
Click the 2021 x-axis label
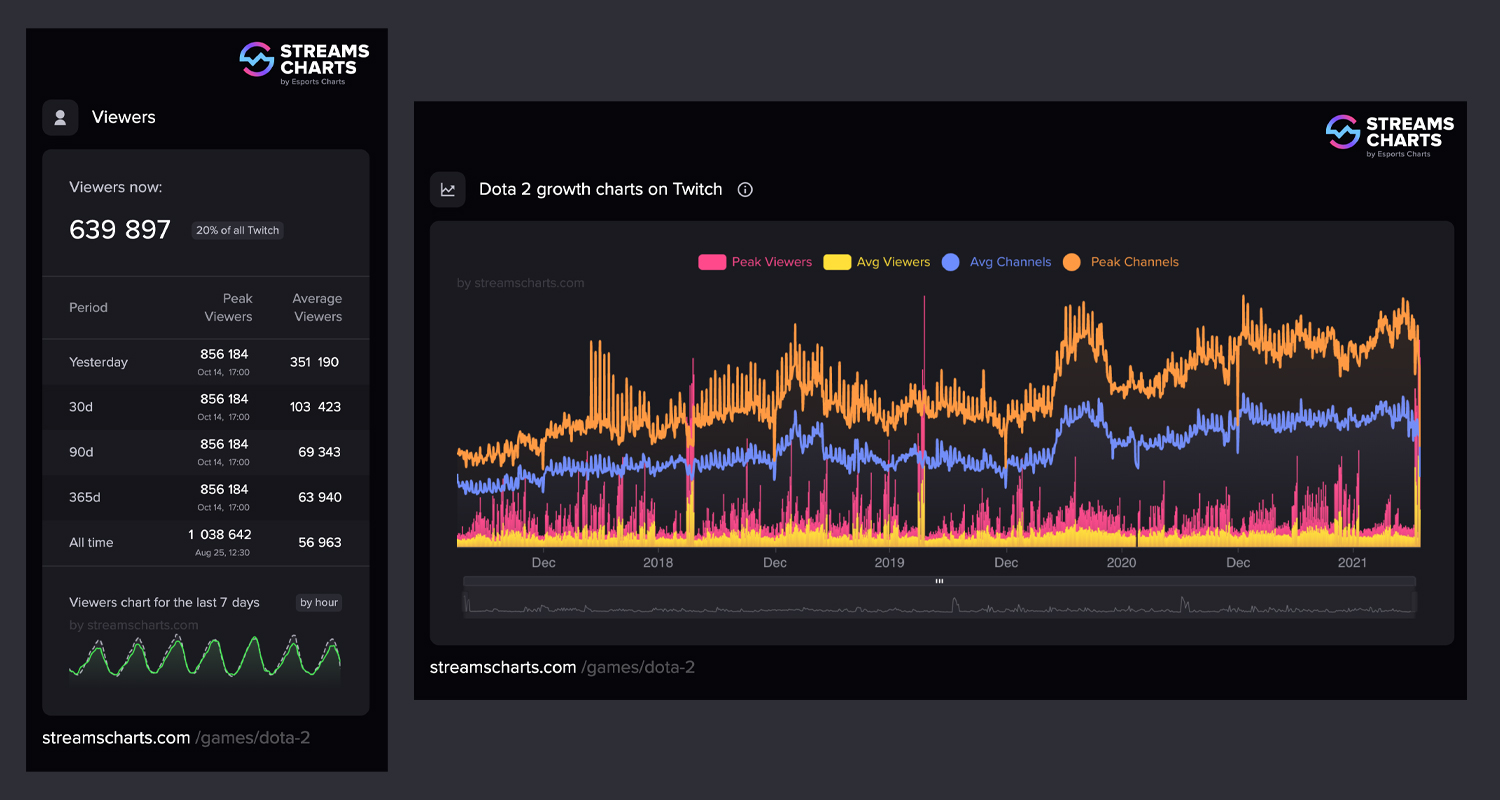tap(1352, 563)
